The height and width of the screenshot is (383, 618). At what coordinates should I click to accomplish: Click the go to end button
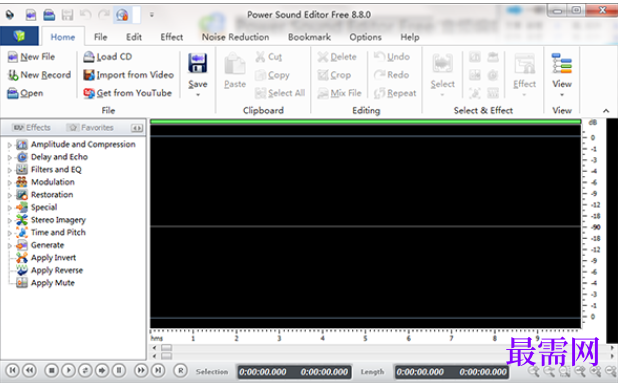[x=158, y=370]
